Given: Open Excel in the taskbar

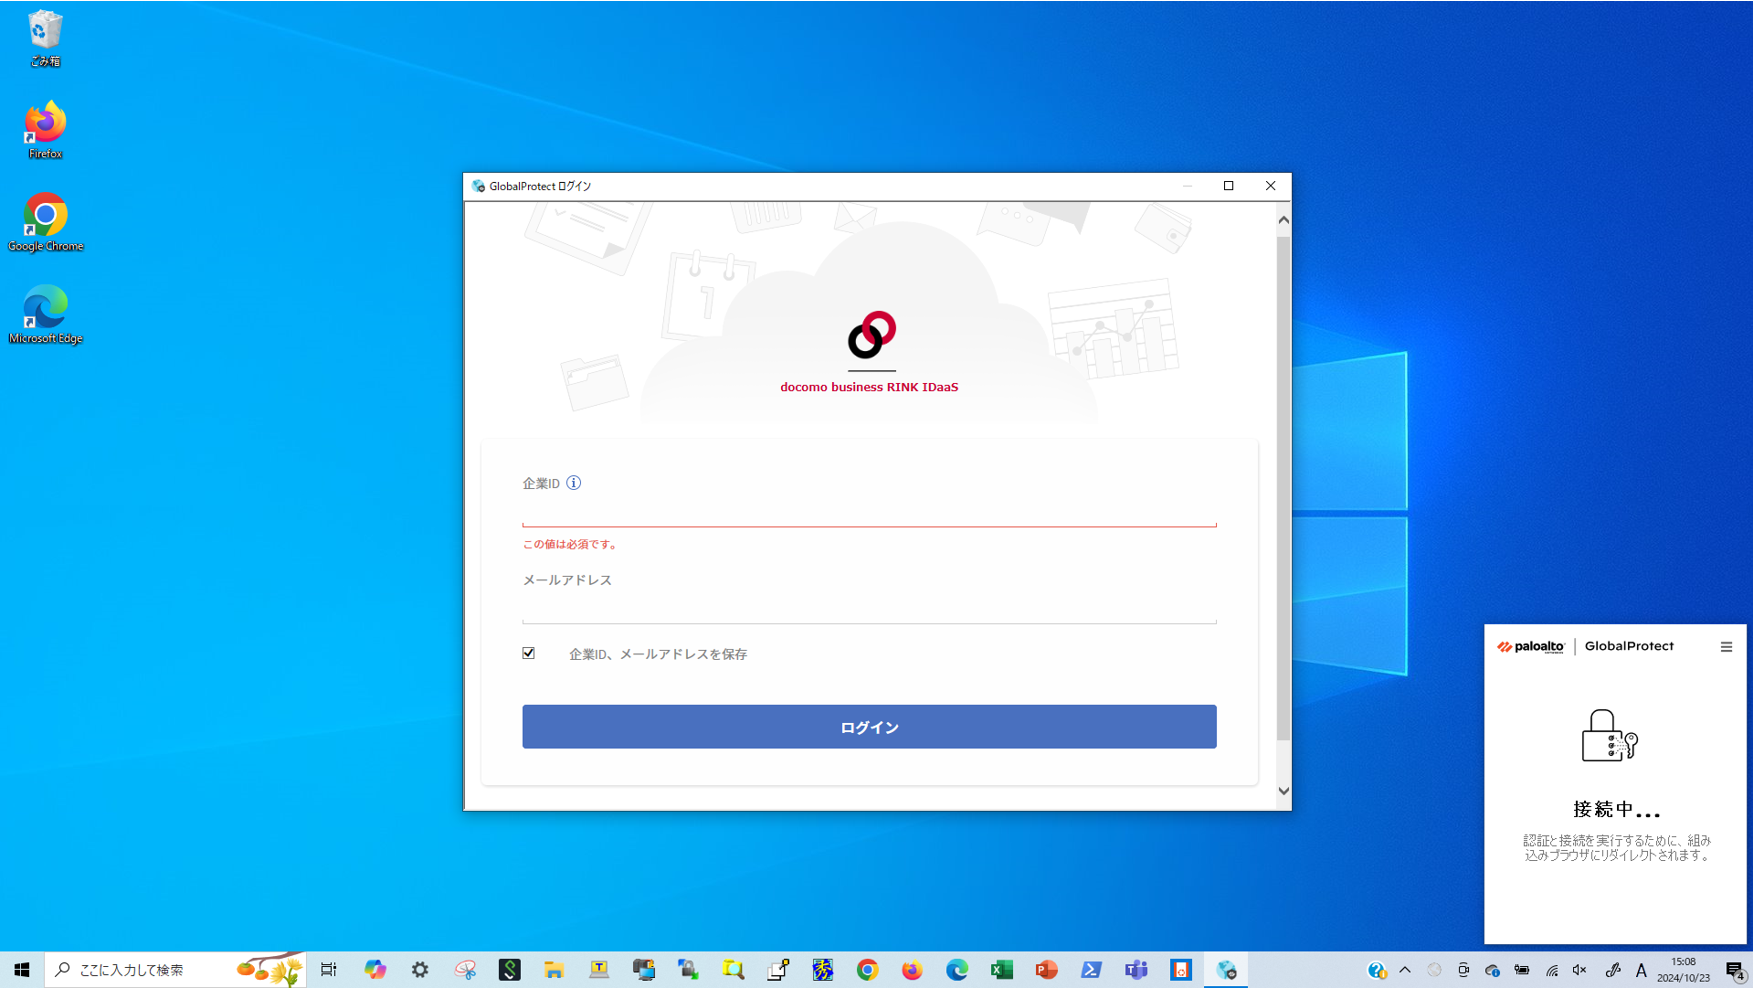Looking at the screenshot, I should 1002,970.
